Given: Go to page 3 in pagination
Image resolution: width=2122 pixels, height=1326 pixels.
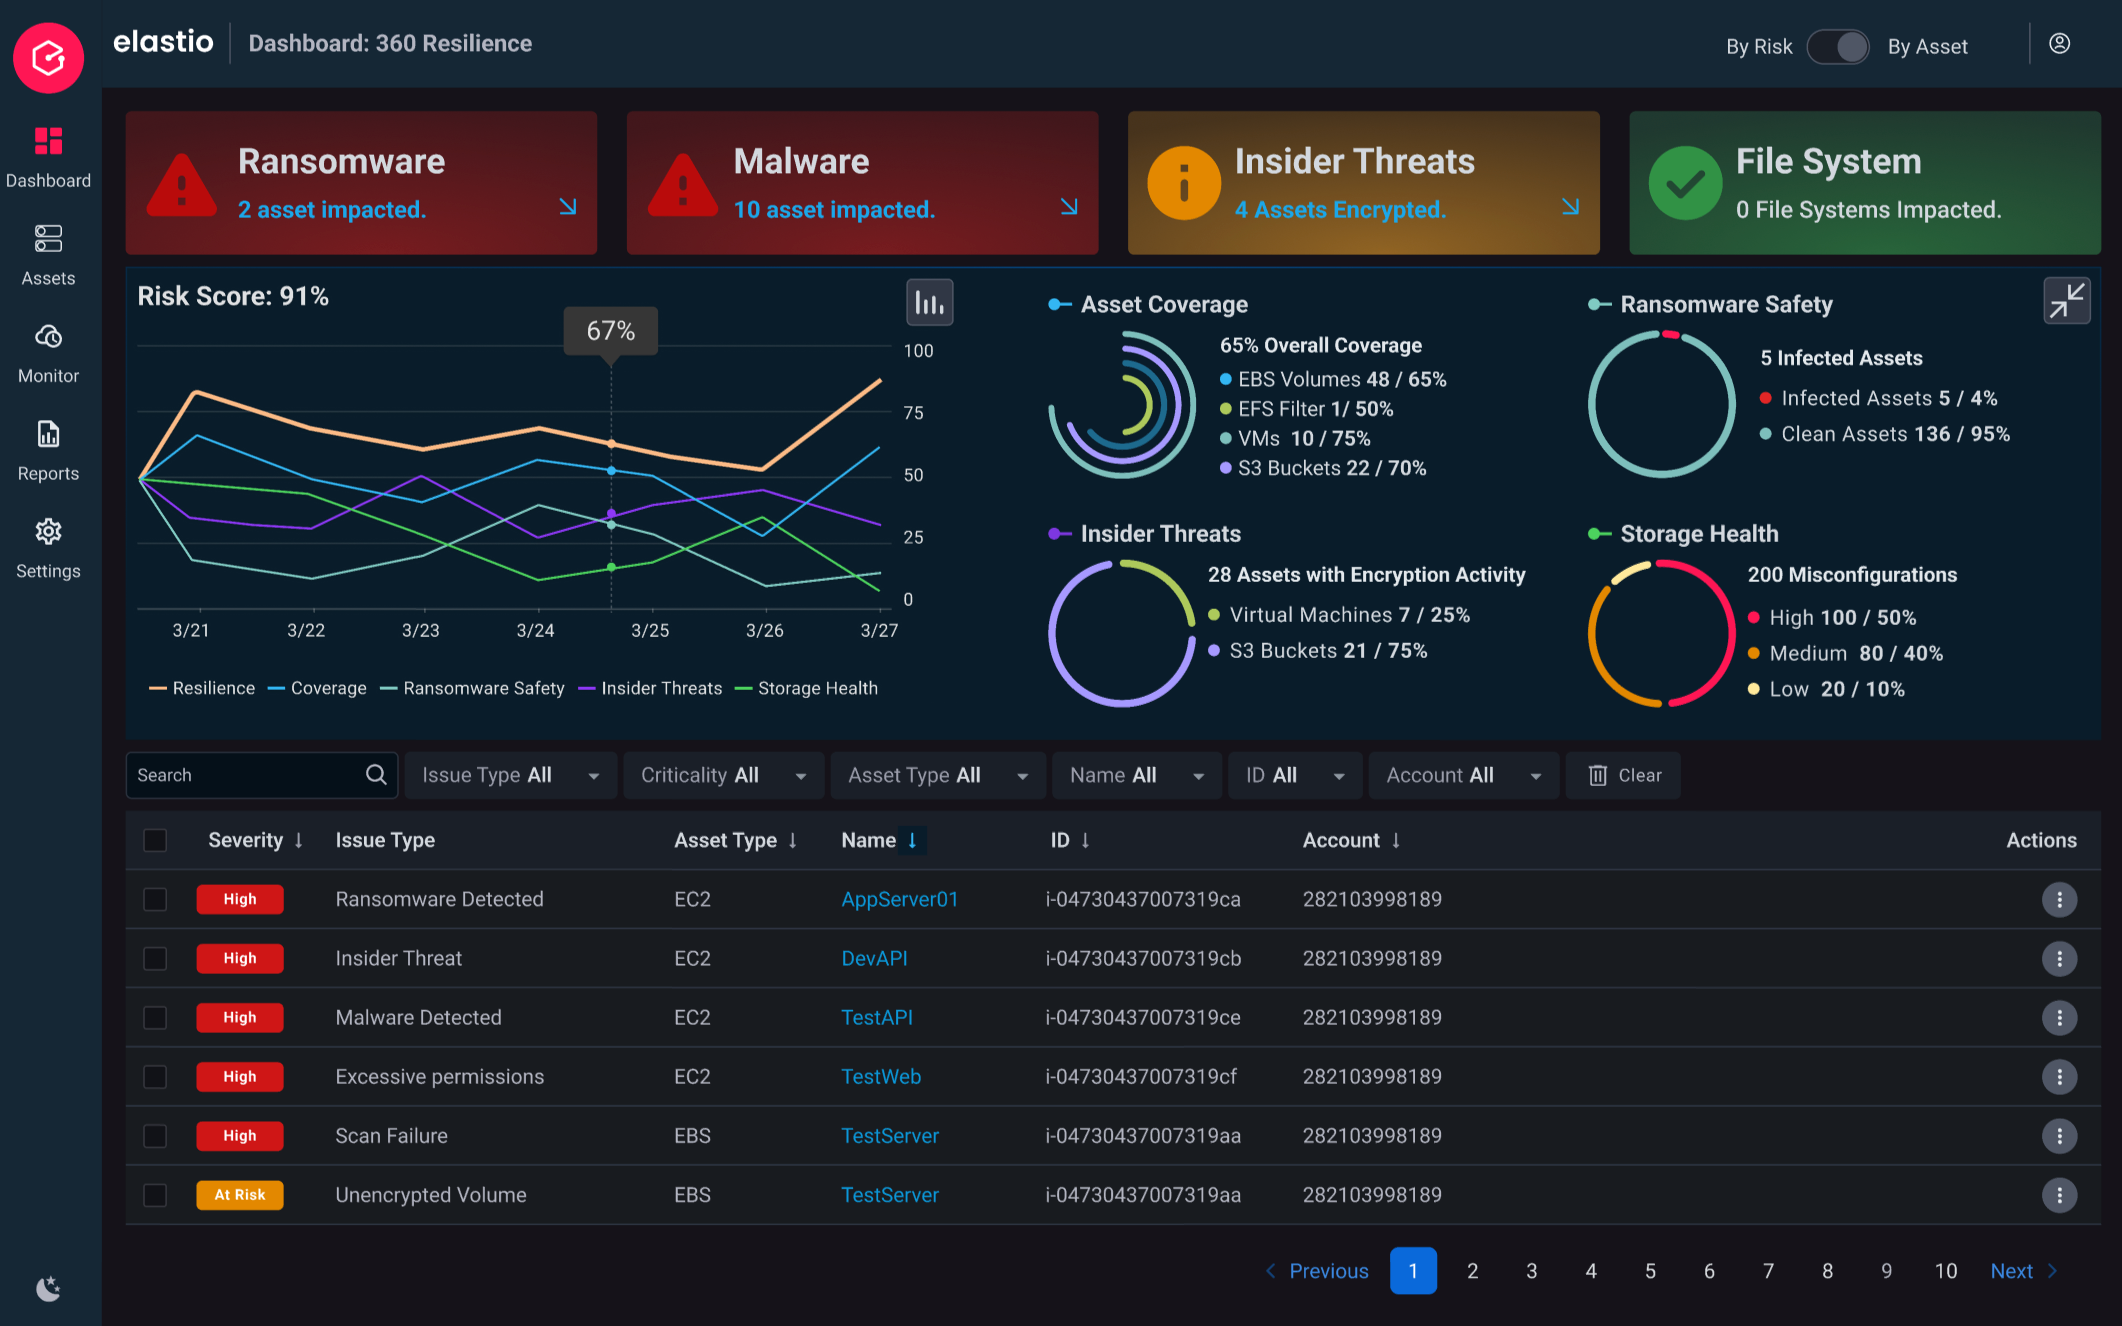Looking at the screenshot, I should click(1531, 1270).
